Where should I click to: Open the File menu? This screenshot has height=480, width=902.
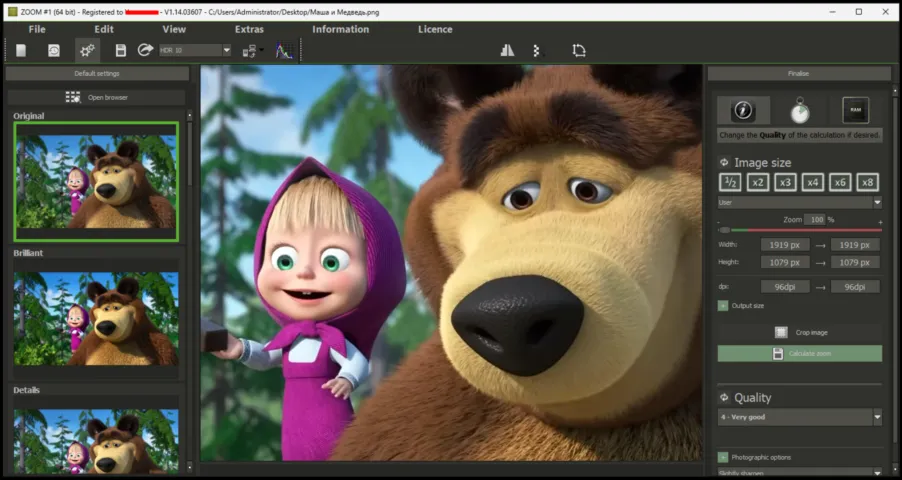coord(37,29)
